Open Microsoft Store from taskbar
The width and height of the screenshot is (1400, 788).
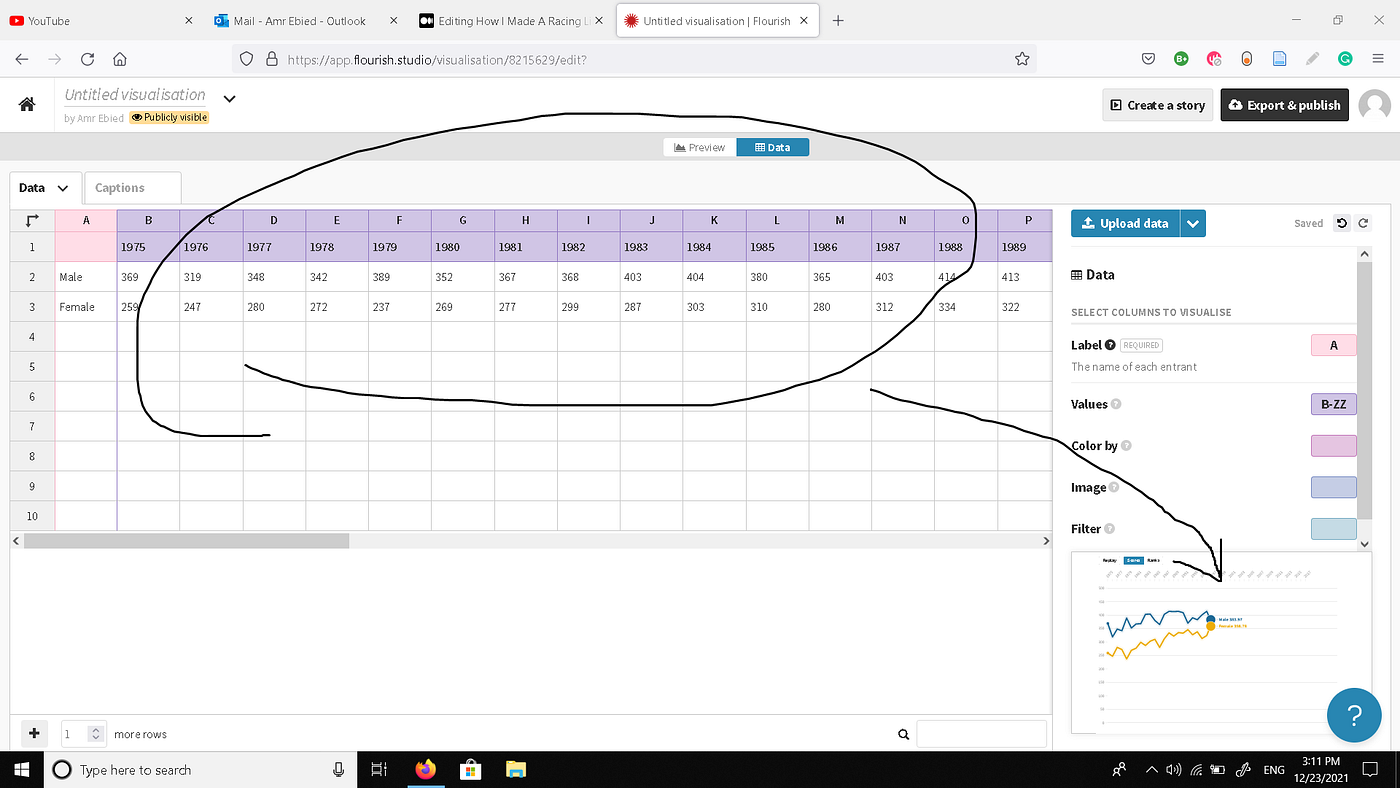(470, 769)
